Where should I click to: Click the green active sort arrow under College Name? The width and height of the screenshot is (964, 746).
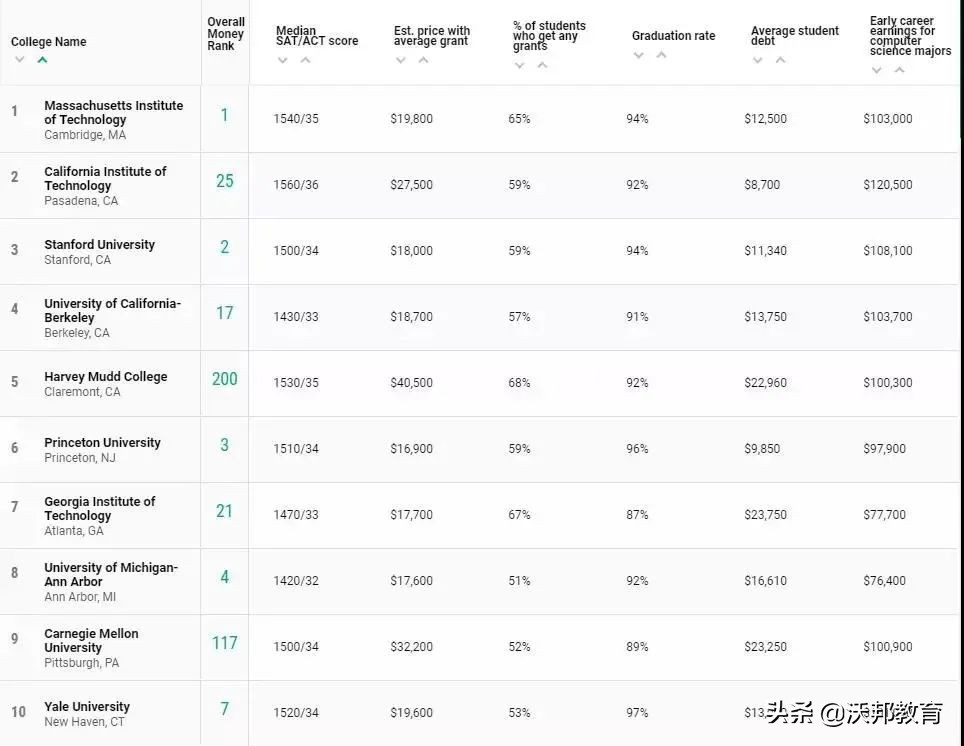point(41,59)
